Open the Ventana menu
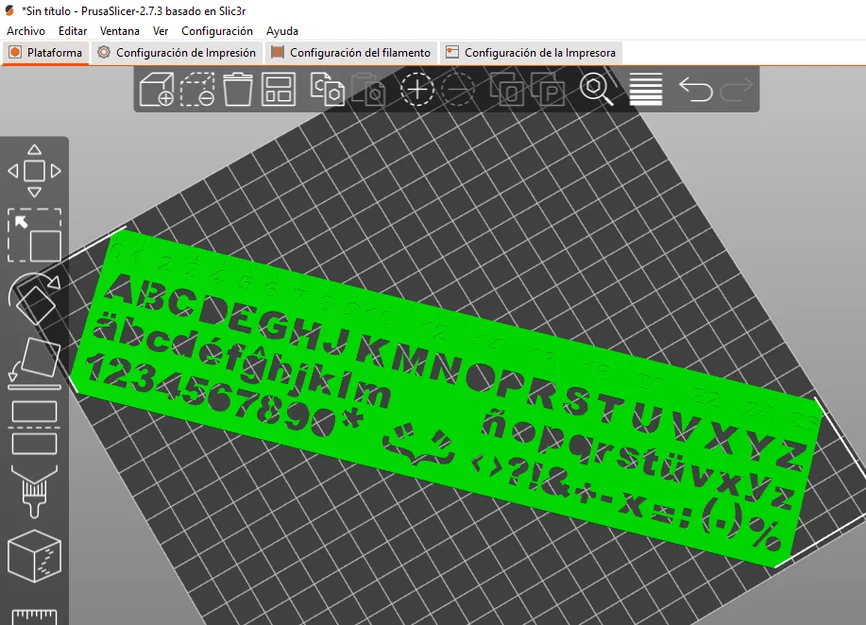 [119, 31]
